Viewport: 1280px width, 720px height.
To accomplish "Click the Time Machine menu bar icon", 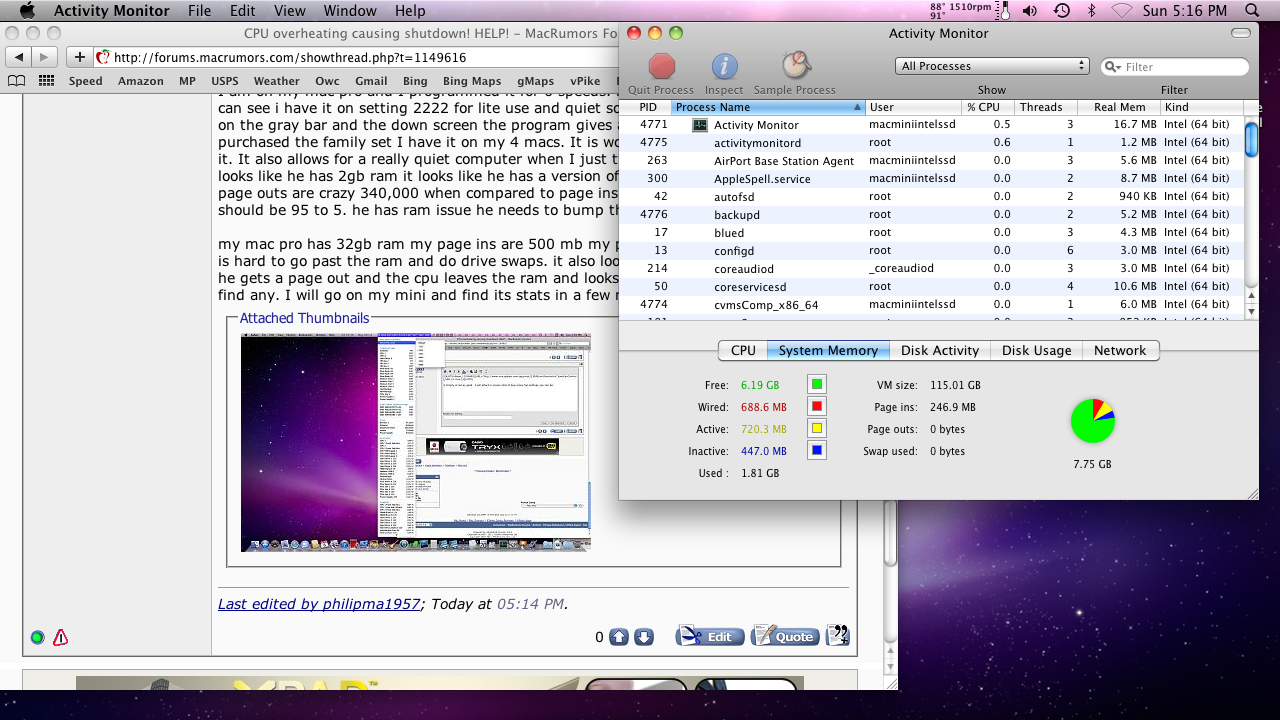I will [1062, 11].
